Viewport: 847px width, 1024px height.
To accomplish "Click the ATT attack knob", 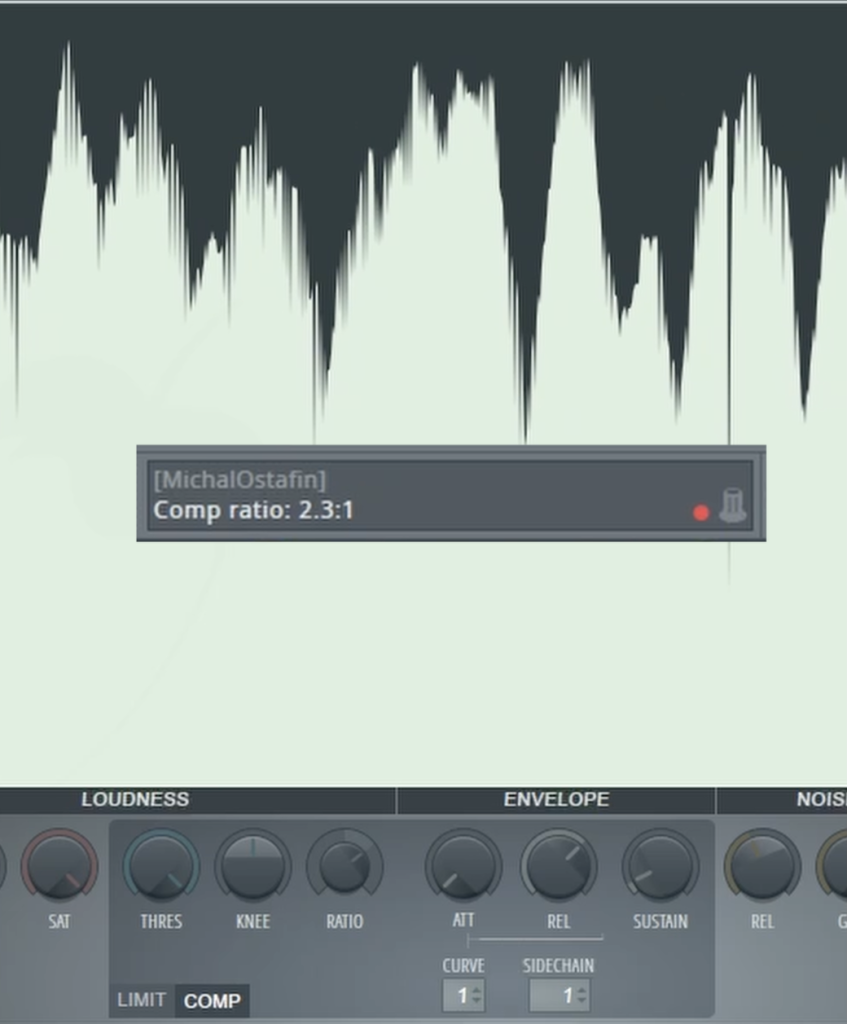I will click(463, 866).
